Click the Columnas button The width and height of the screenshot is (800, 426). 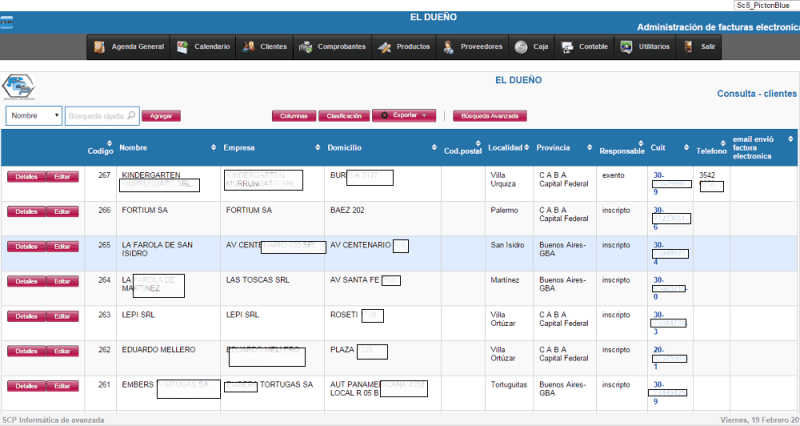[294, 116]
